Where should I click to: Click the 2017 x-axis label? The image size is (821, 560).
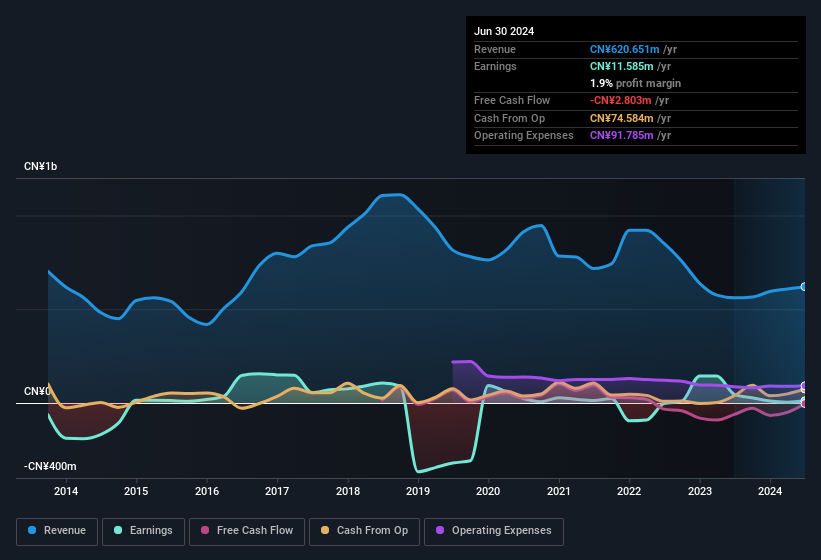[277, 491]
